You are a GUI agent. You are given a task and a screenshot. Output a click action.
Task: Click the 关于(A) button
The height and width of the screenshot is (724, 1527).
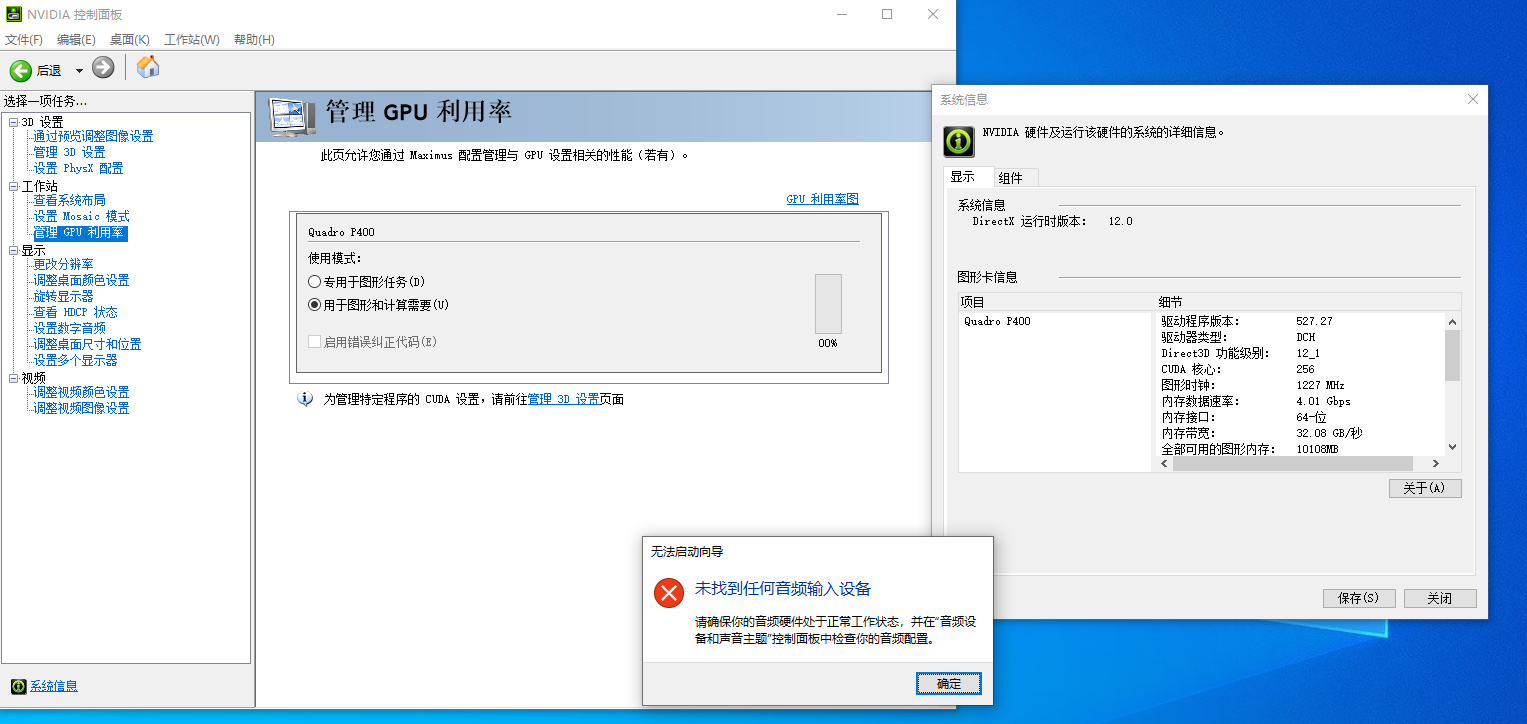tap(1425, 488)
